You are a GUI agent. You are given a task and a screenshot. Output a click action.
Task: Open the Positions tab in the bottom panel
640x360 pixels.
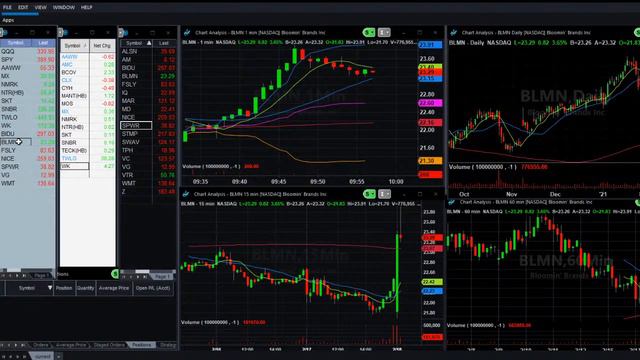141,345
